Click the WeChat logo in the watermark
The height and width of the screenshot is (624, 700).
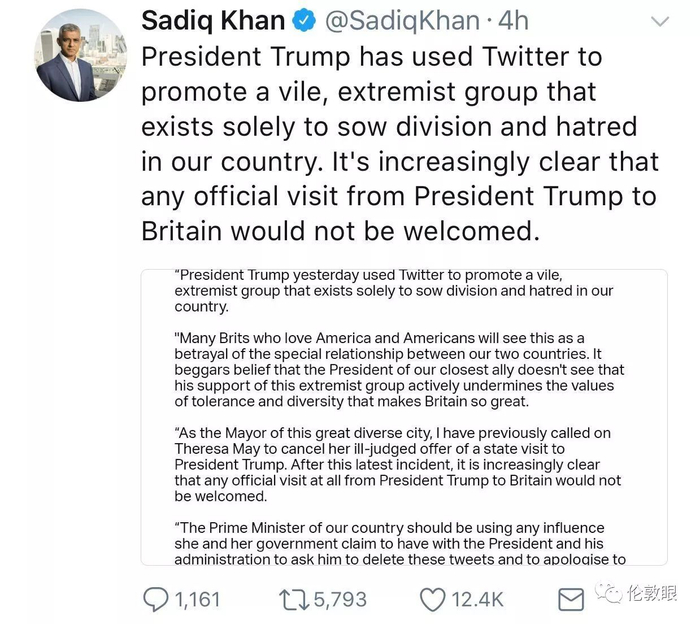coord(611,596)
